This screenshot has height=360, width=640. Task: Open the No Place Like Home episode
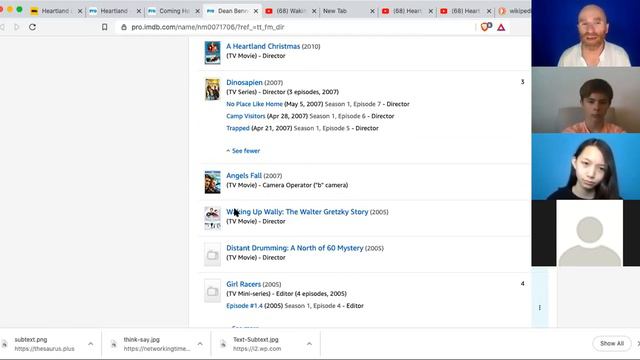(254, 104)
